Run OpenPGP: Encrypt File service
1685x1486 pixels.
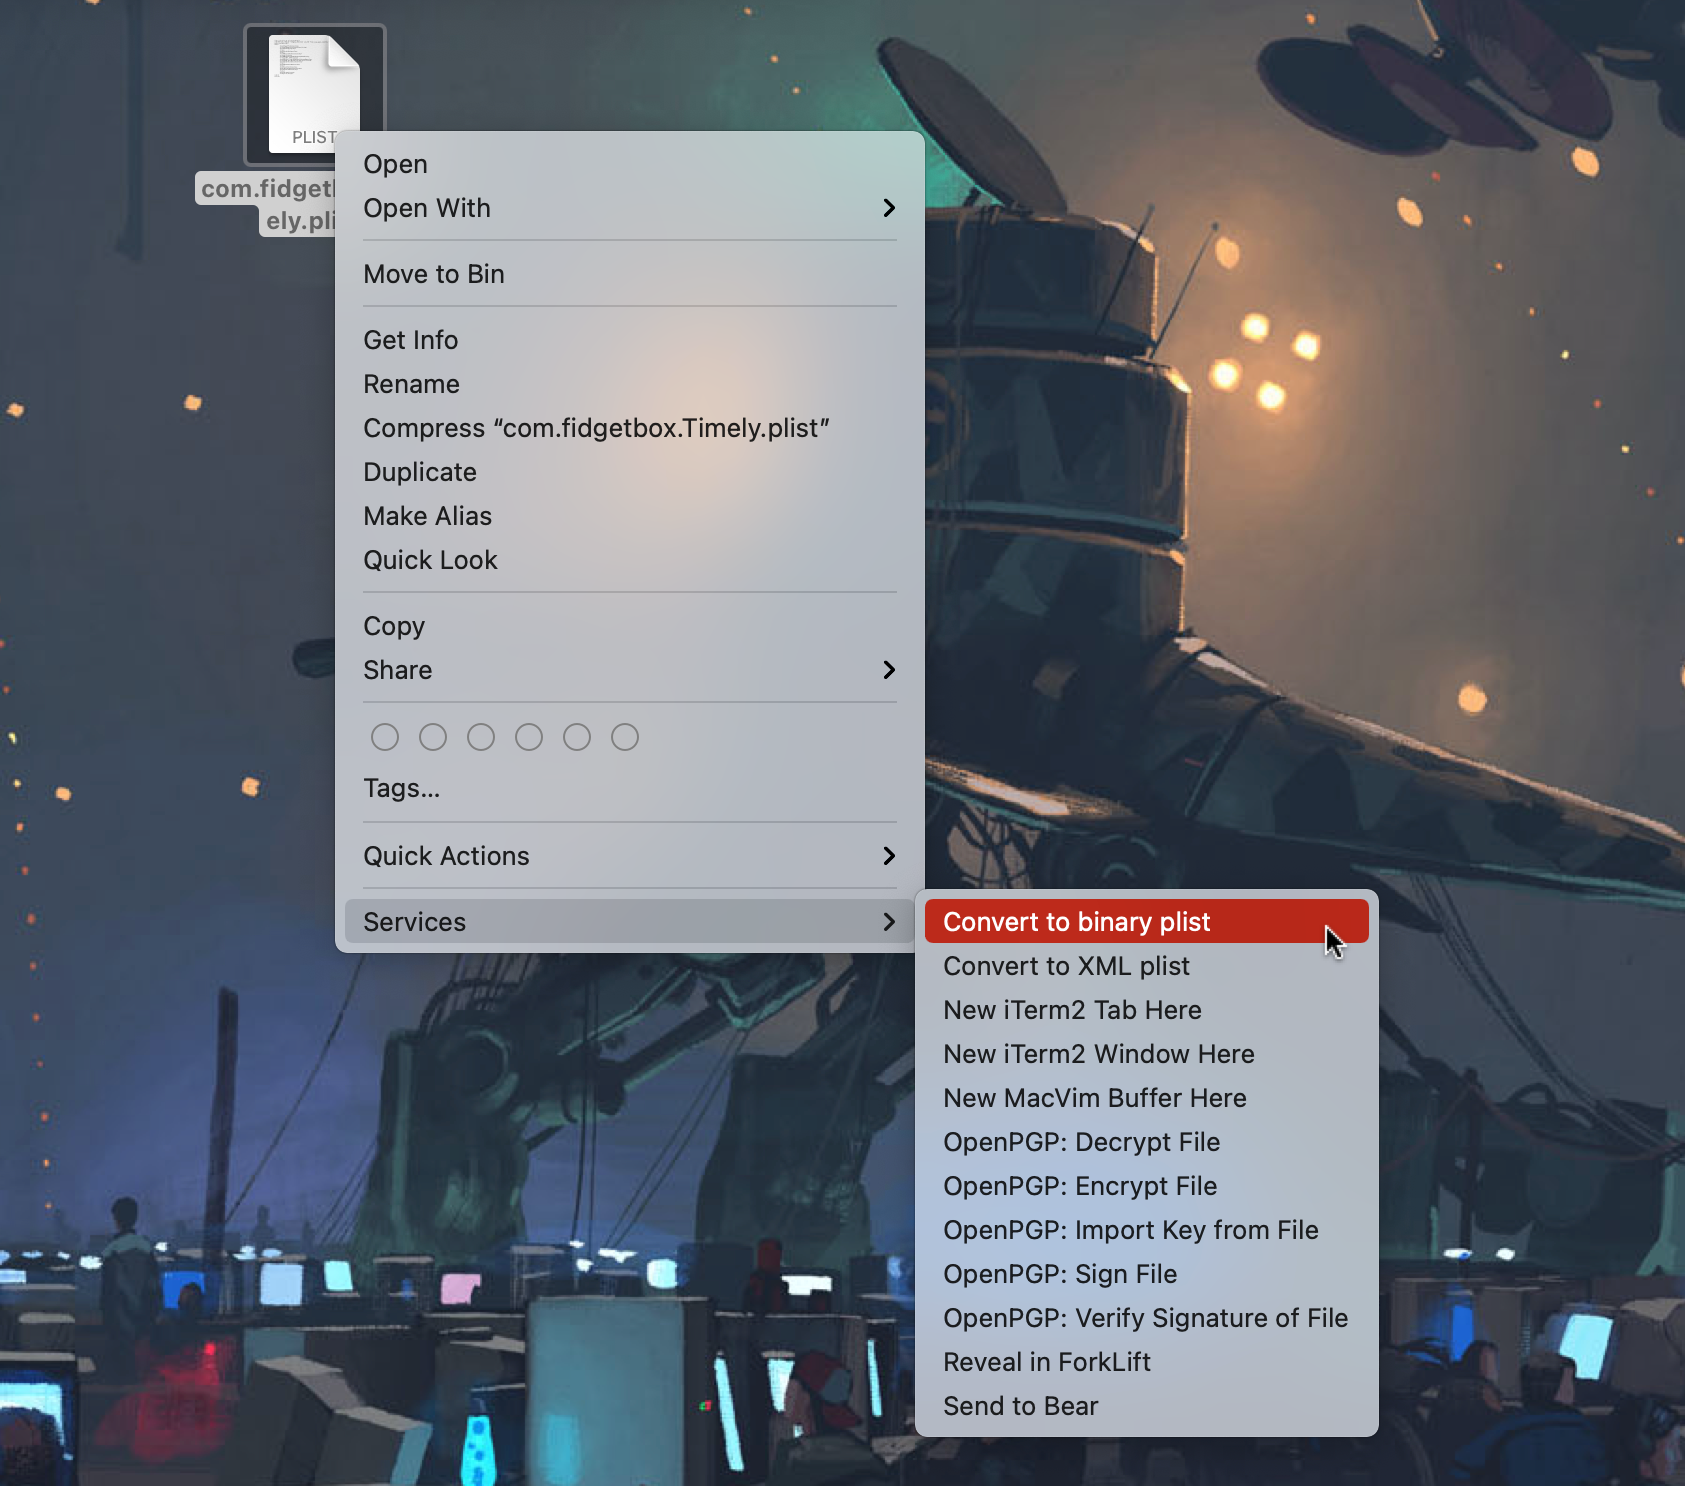(1080, 1185)
